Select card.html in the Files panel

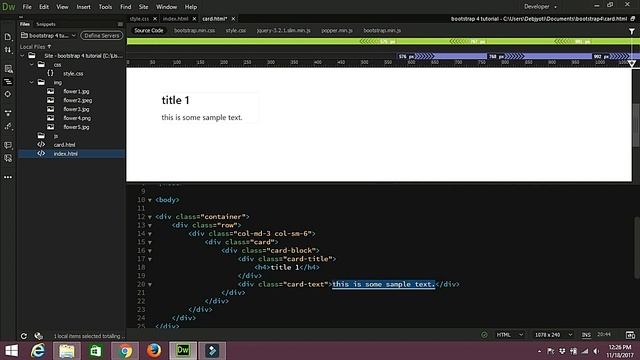point(64,145)
